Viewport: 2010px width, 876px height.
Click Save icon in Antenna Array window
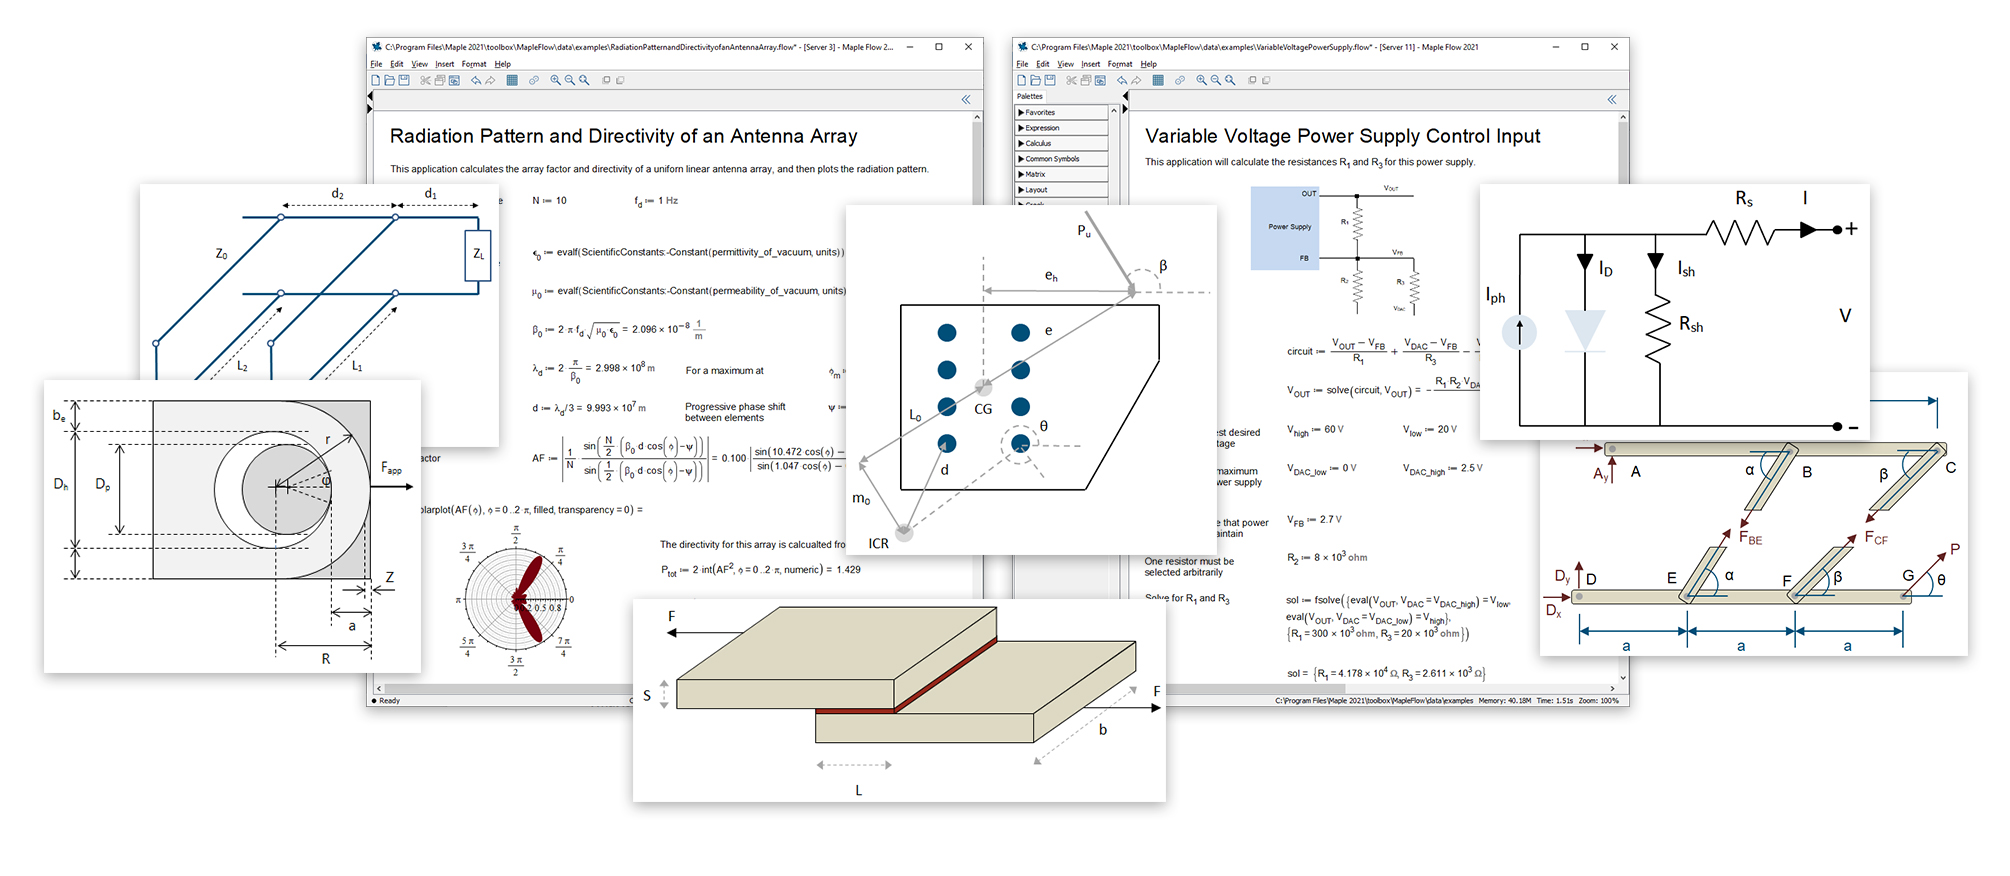pyautogui.click(x=404, y=80)
